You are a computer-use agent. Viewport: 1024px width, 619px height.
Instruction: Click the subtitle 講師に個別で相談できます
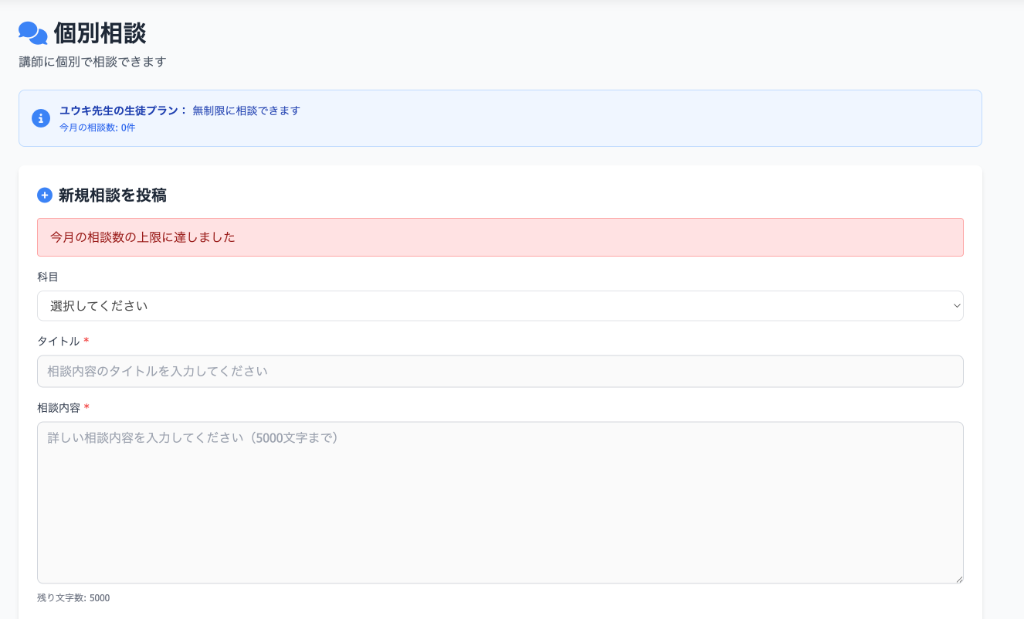[92, 62]
